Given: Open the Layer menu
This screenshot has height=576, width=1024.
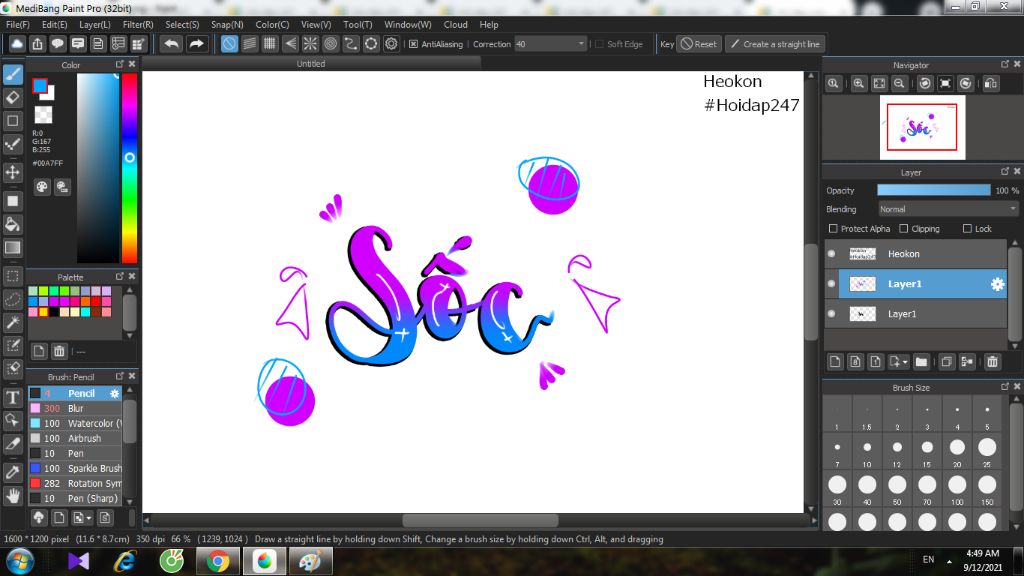Looking at the screenshot, I should coord(95,24).
